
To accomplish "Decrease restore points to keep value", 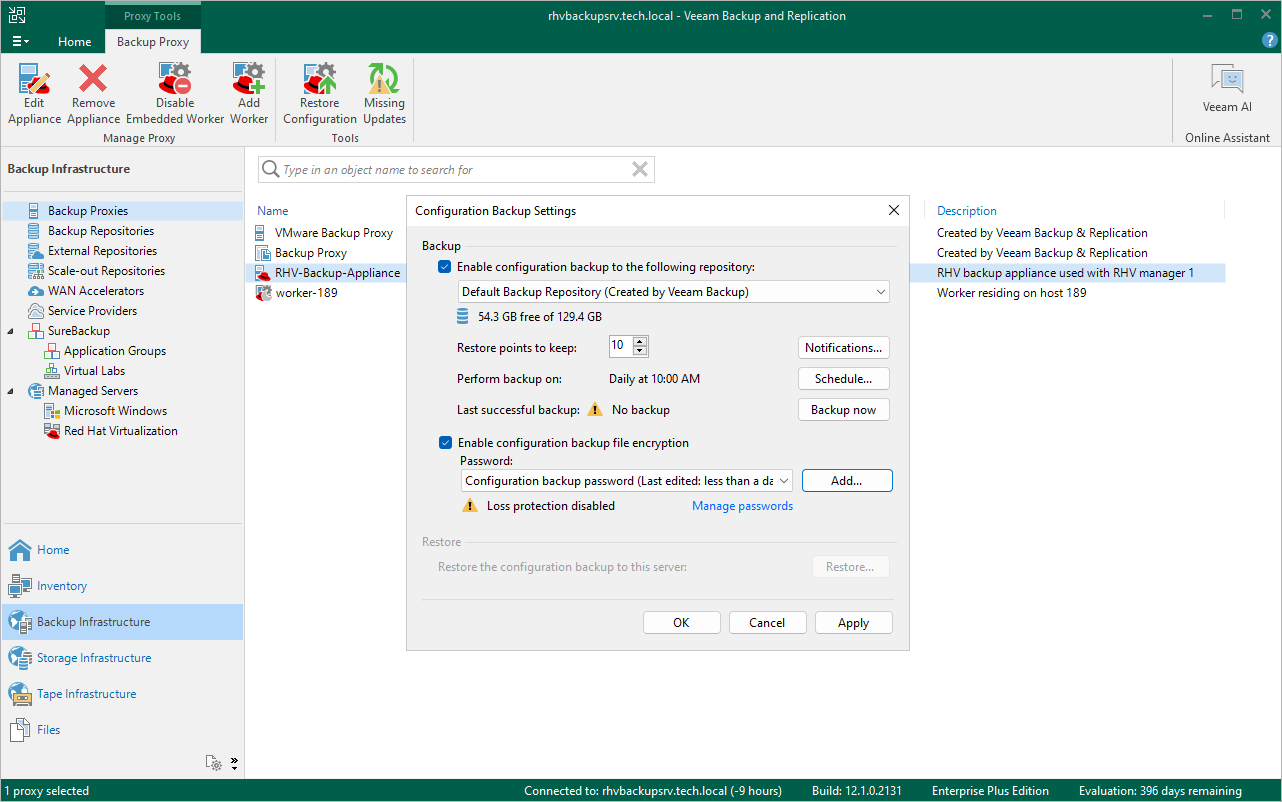I will 640,352.
